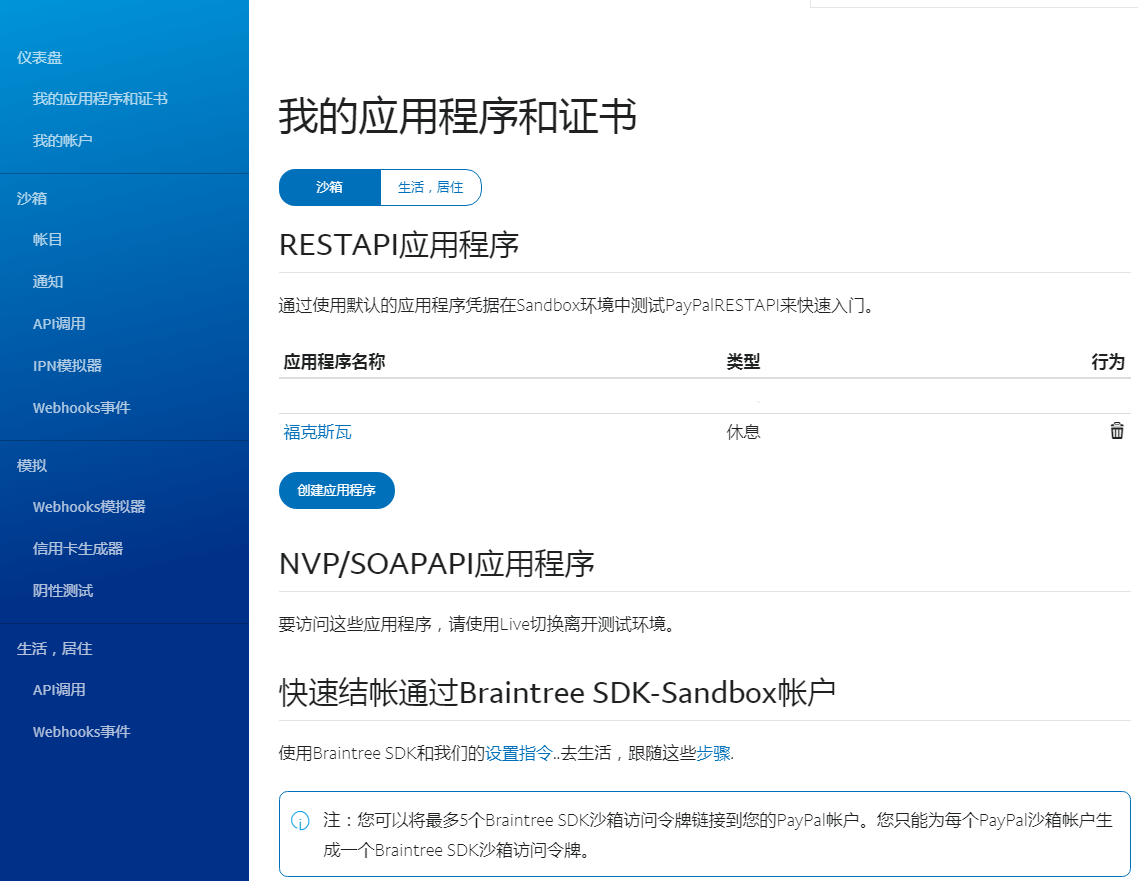Open 帐目 under 沙箱 in sidebar
This screenshot has width=1138, height=881.
pos(47,239)
